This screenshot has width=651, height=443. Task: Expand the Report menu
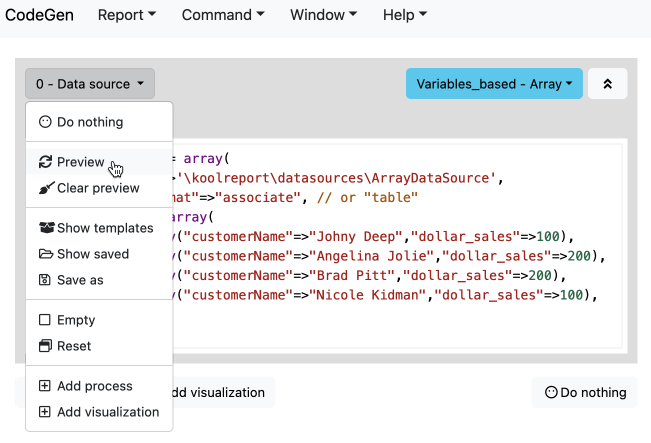[x=127, y=15]
